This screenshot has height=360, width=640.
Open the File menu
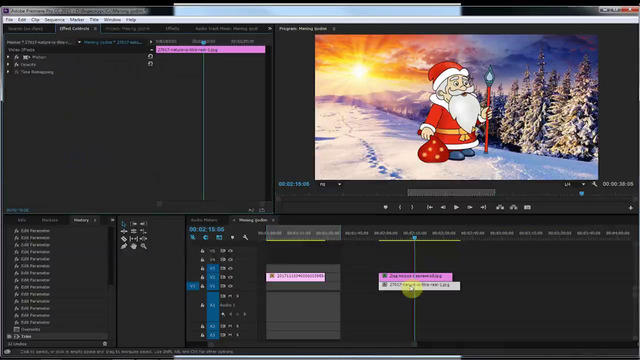[9, 20]
